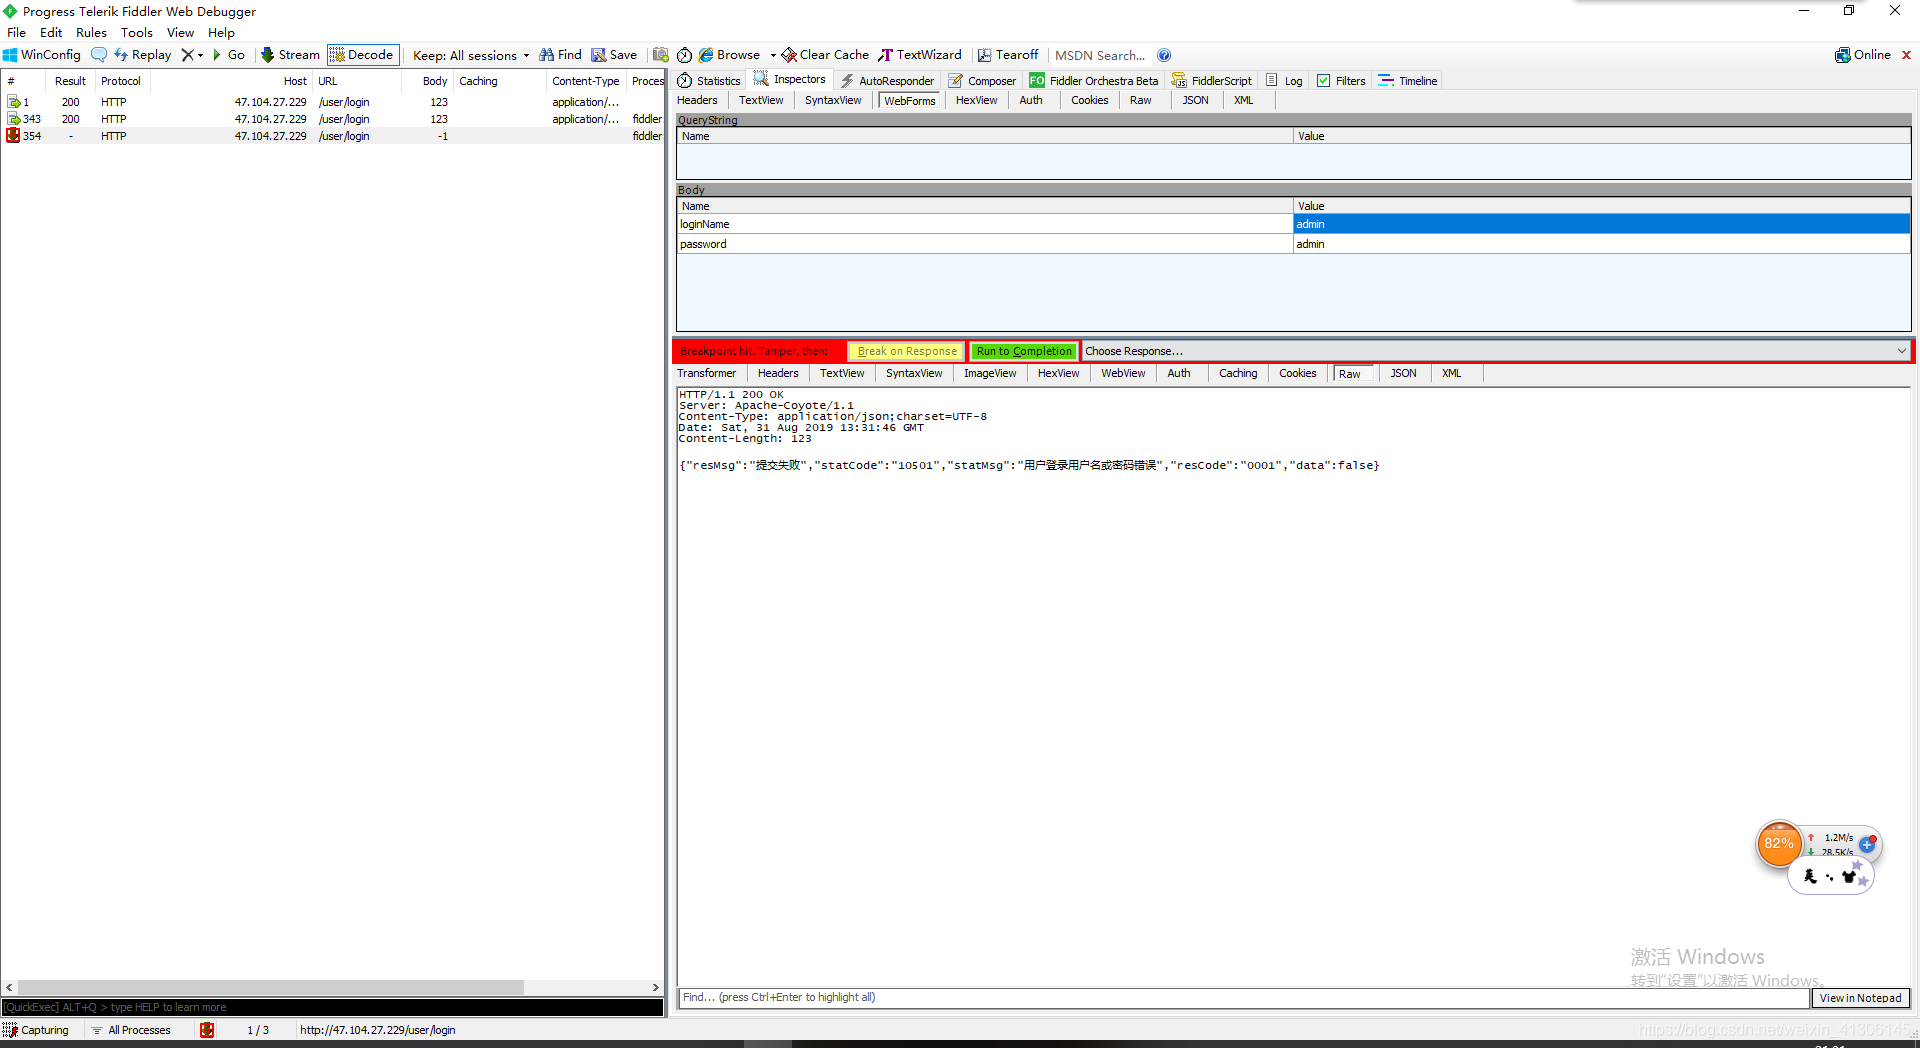Close the toolbar with red X
The width and height of the screenshot is (1920, 1048).
click(1906, 55)
